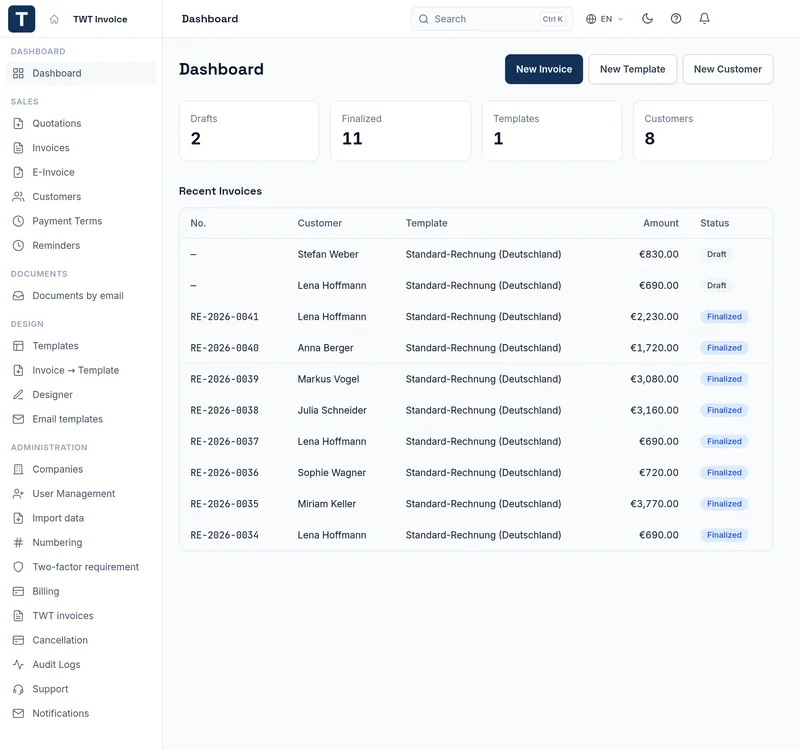Click invoice number RE-2026-0039
The height and width of the screenshot is (750, 800).
(x=224, y=379)
